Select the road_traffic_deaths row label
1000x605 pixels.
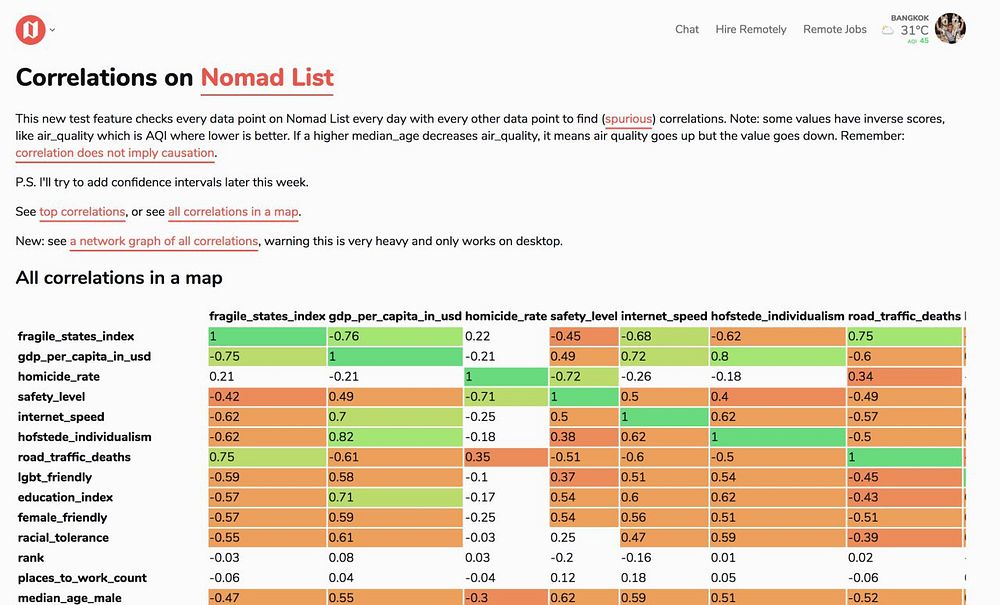74,457
